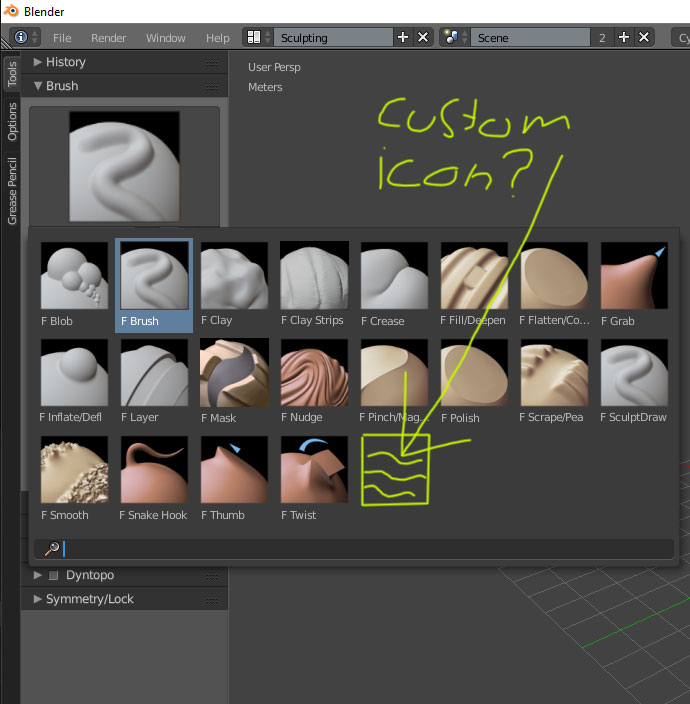The height and width of the screenshot is (704, 690).
Task: Open the Render menu
Action: (x=108, y=38)
